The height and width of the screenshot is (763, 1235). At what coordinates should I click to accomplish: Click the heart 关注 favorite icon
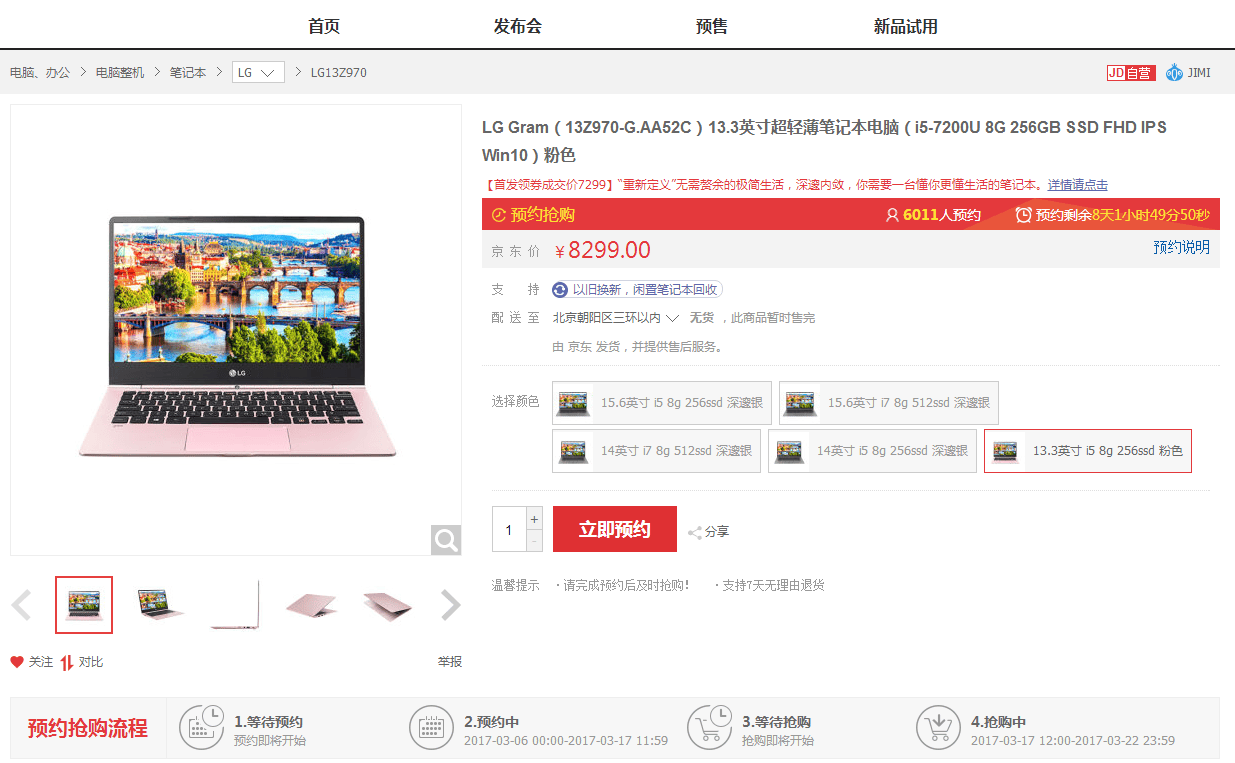click(x=17, y=662)
